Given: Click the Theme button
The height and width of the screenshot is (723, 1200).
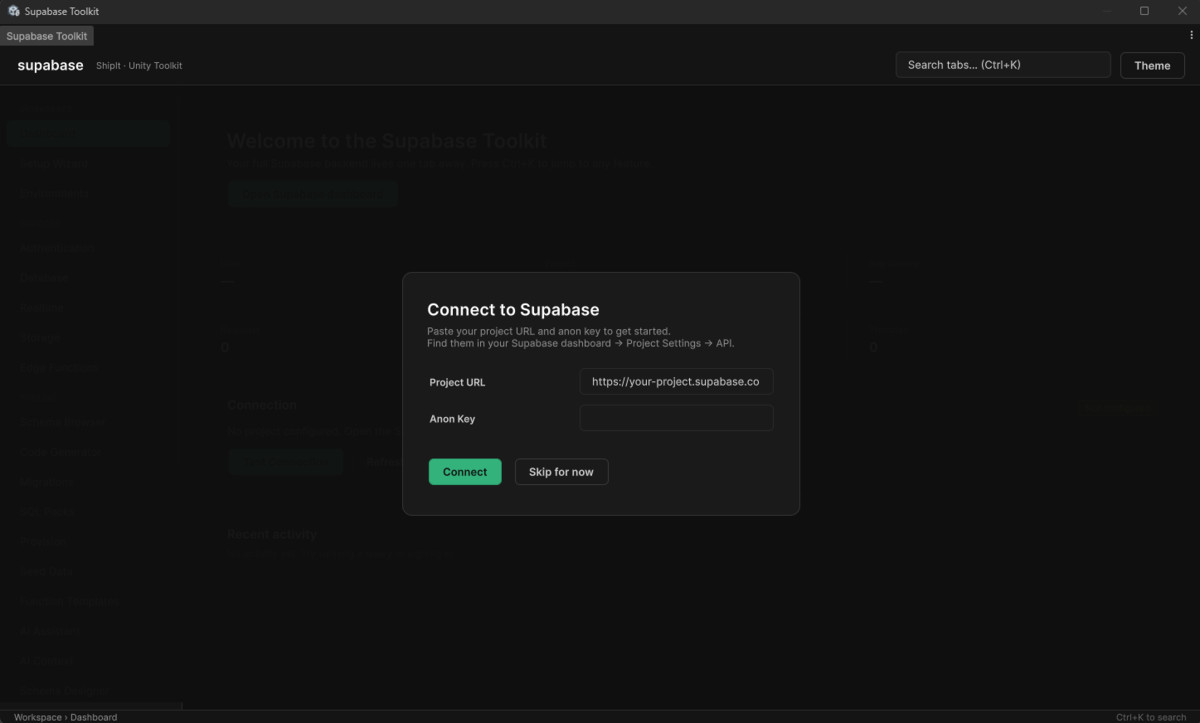Looking at the screenshot, I should (x=1152, y=65).
